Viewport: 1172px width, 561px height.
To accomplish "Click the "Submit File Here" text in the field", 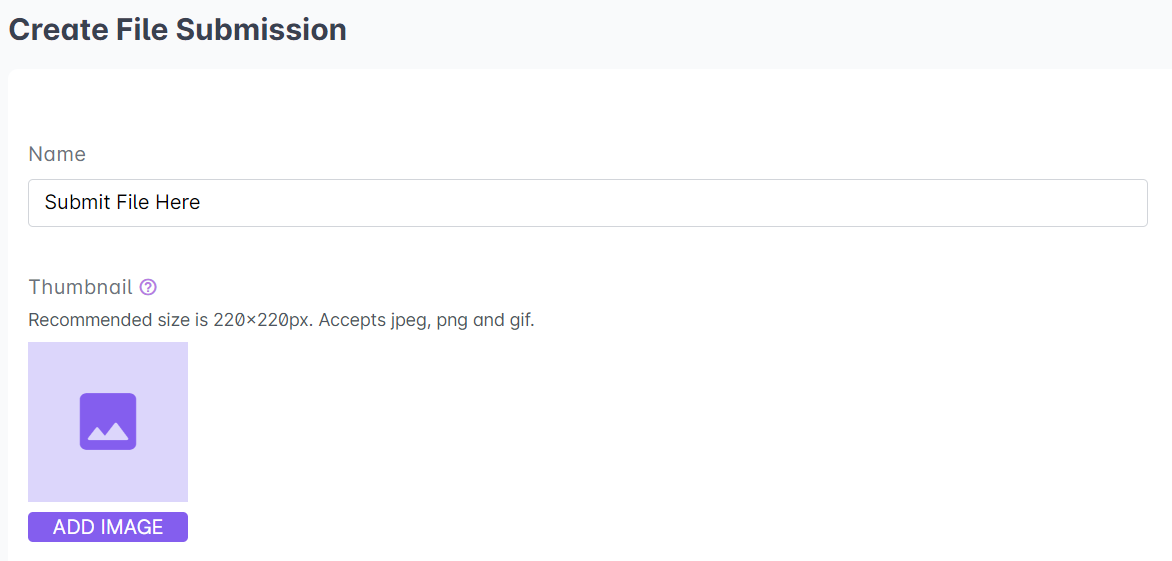I will tap(122, 203).
